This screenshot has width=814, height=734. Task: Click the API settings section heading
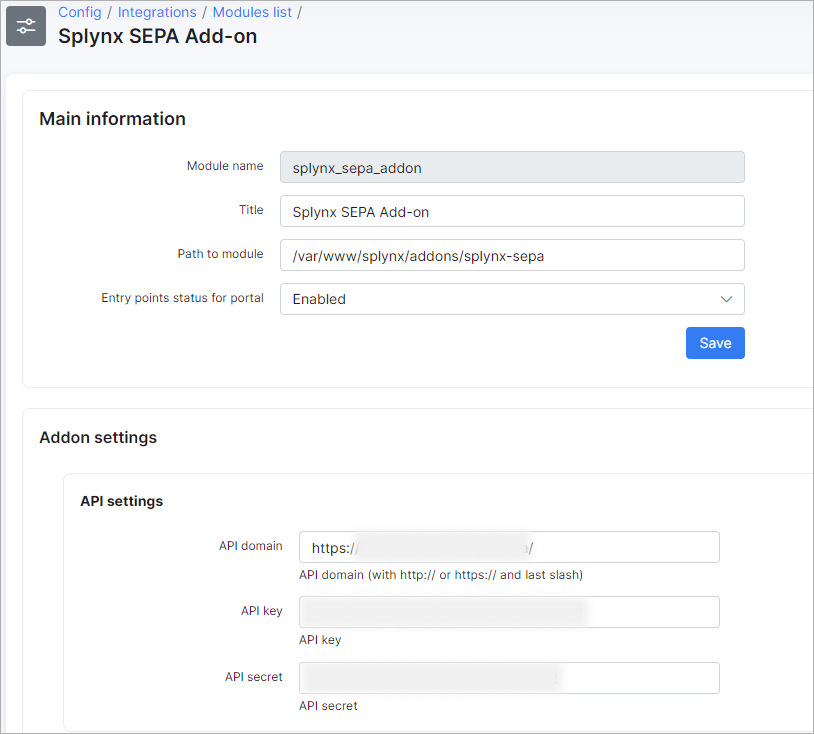pyautogui.click(x=121, y=501)
